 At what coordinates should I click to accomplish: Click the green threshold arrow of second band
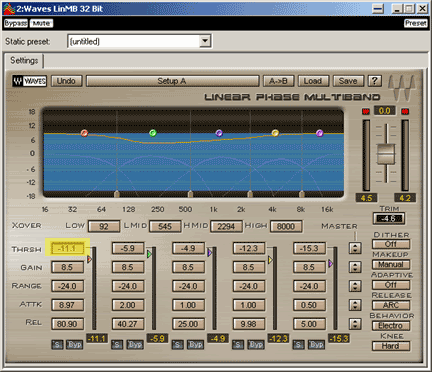[149, 254]
